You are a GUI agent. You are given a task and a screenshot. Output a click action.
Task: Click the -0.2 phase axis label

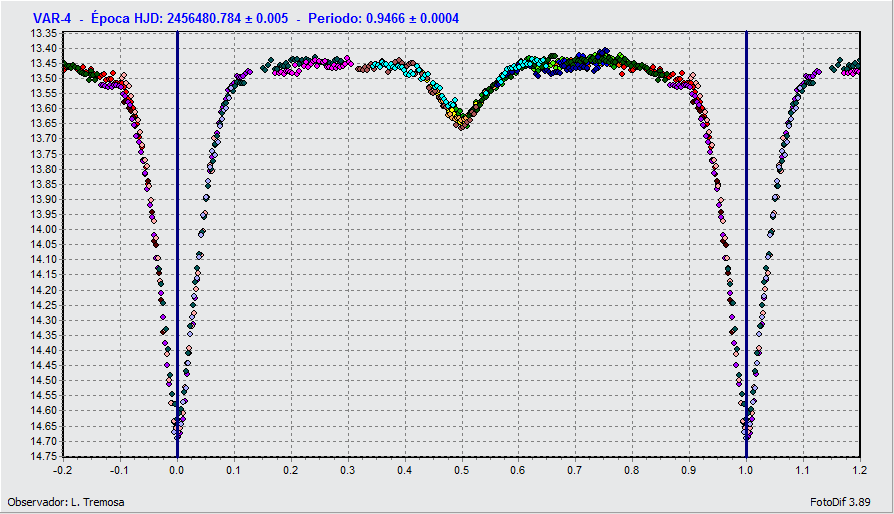pos(63,470)
